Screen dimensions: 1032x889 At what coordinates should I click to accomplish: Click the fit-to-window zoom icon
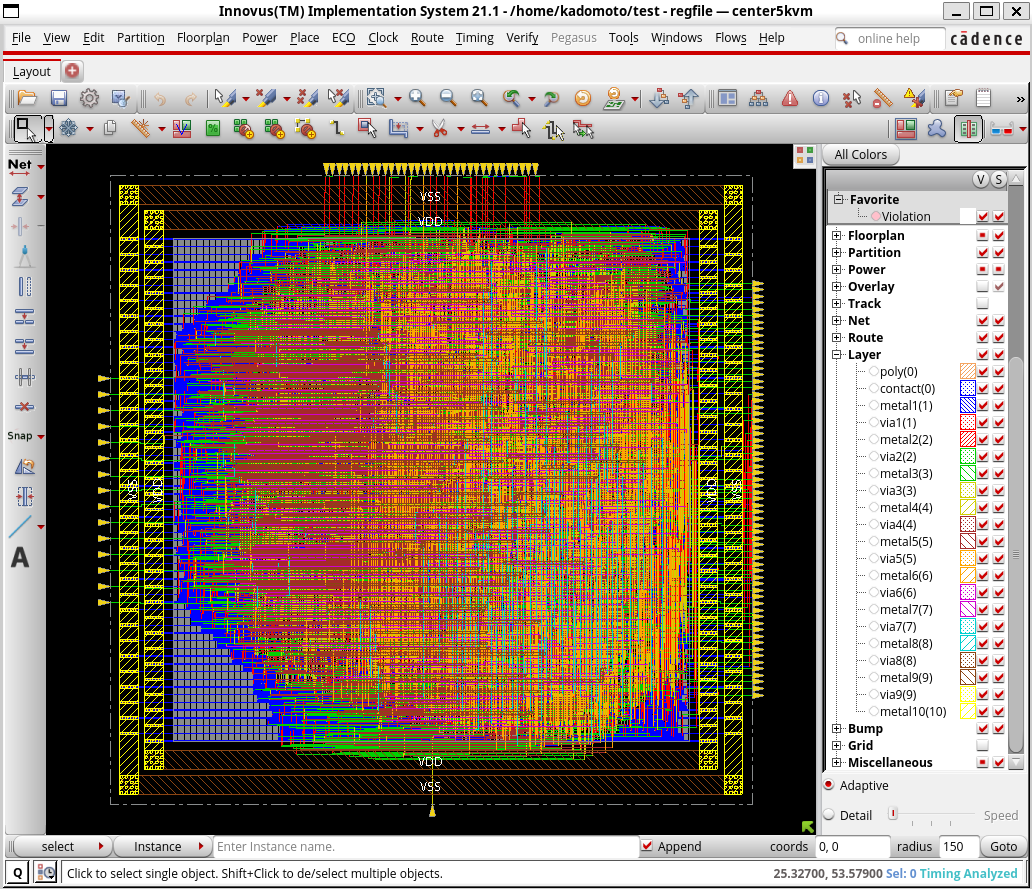(376, 98)
